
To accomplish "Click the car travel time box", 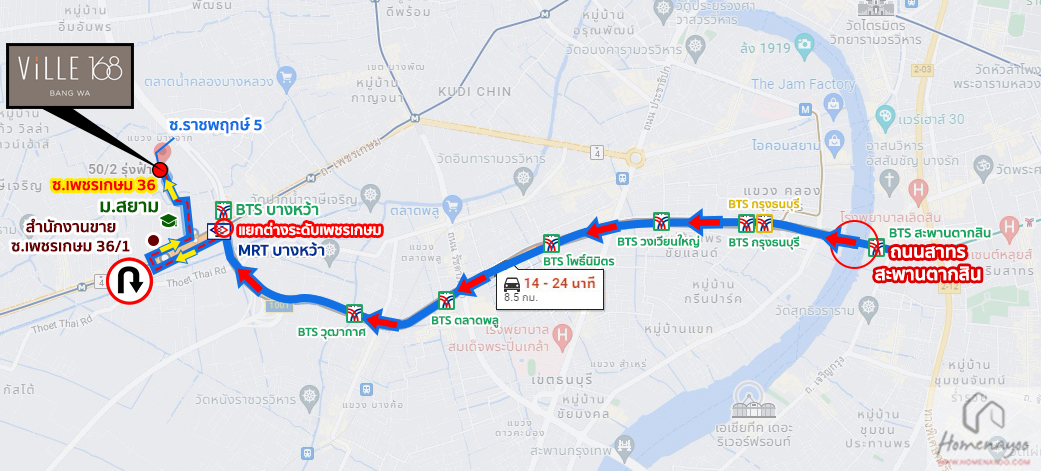I will pos(550,290).
